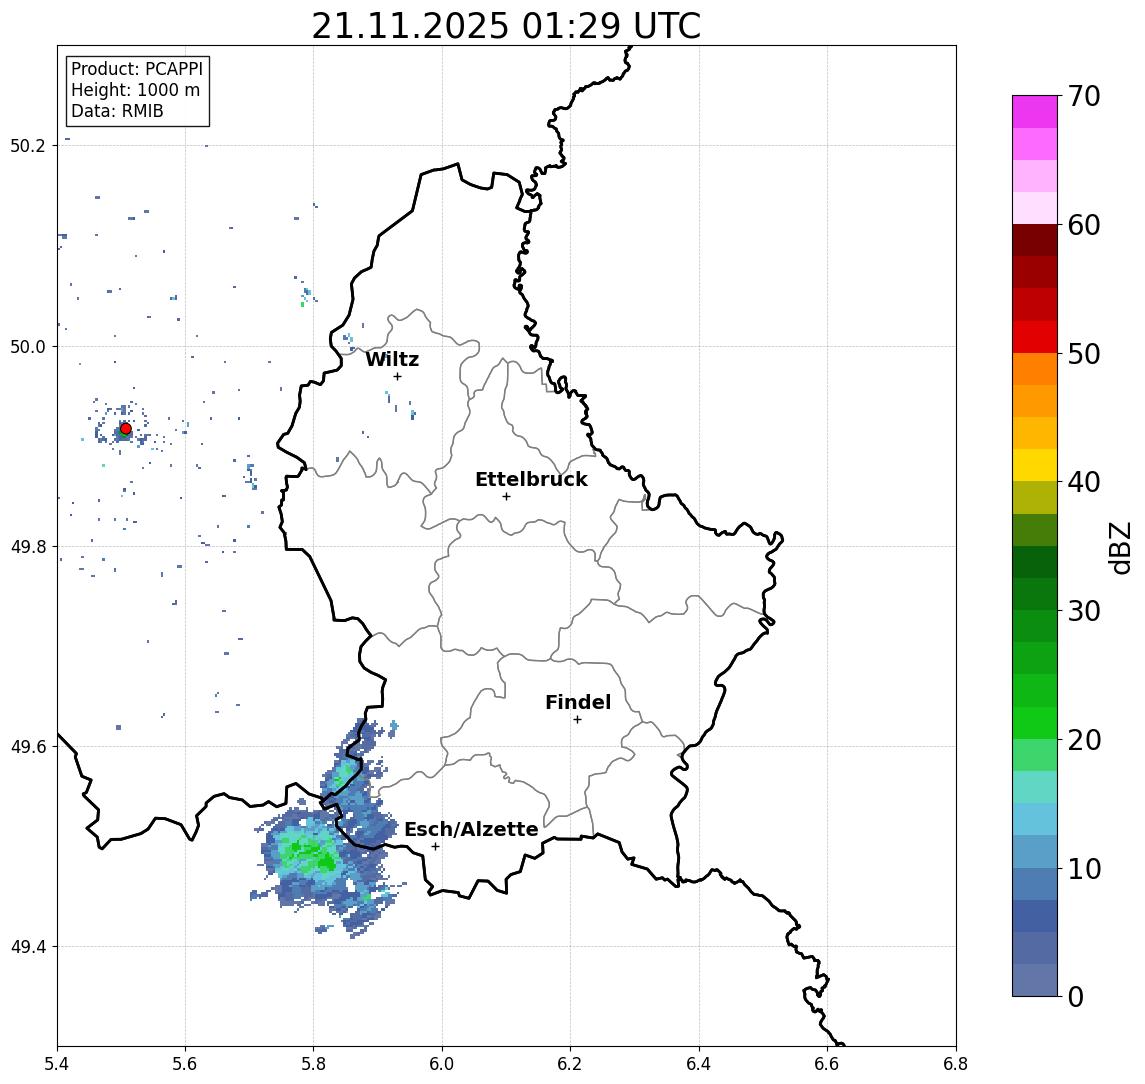Click the Esch/Alzette station label
This screenshot has width=1145, height=1084.
click(x=471, y=829)
